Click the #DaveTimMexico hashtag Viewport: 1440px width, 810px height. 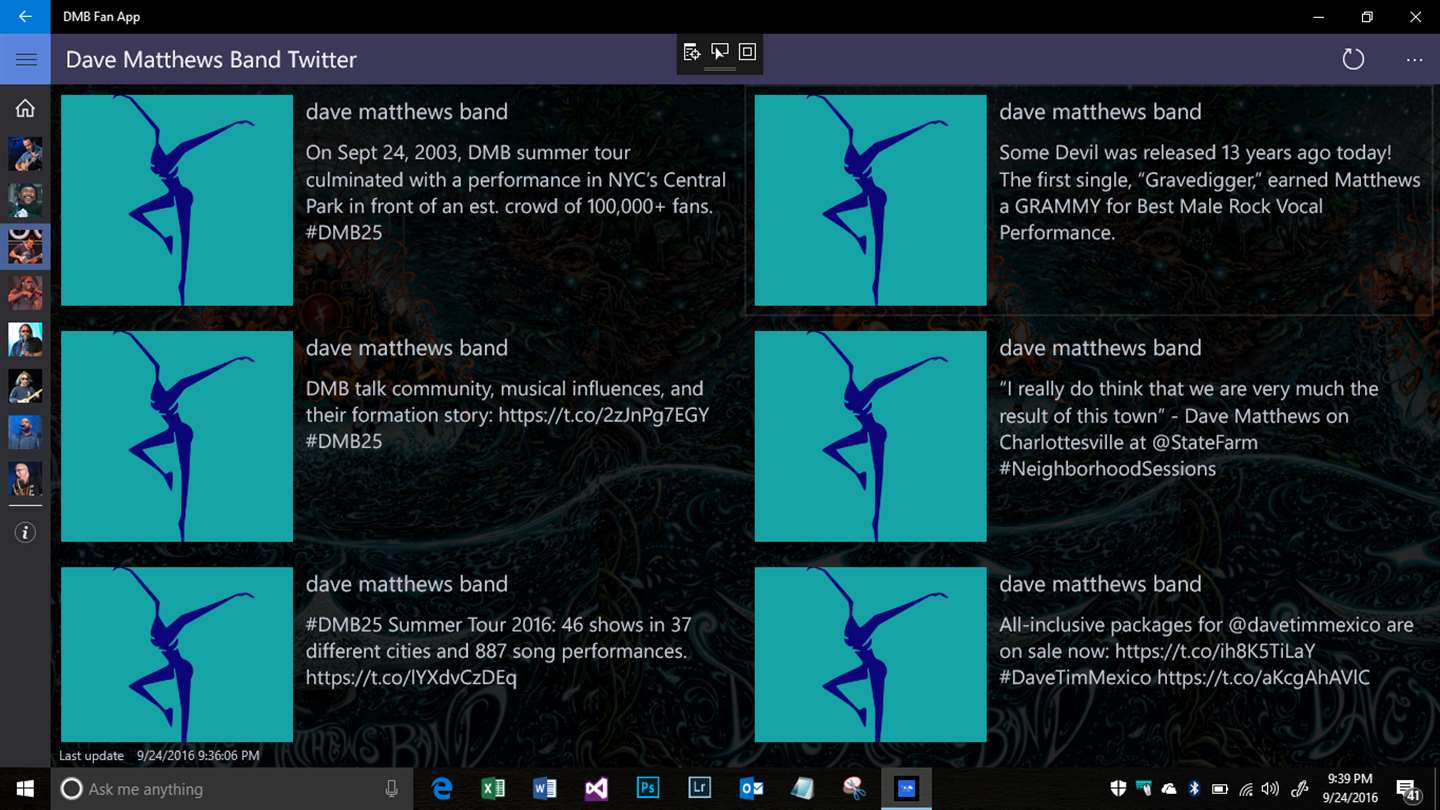(x=1075, y=678)
